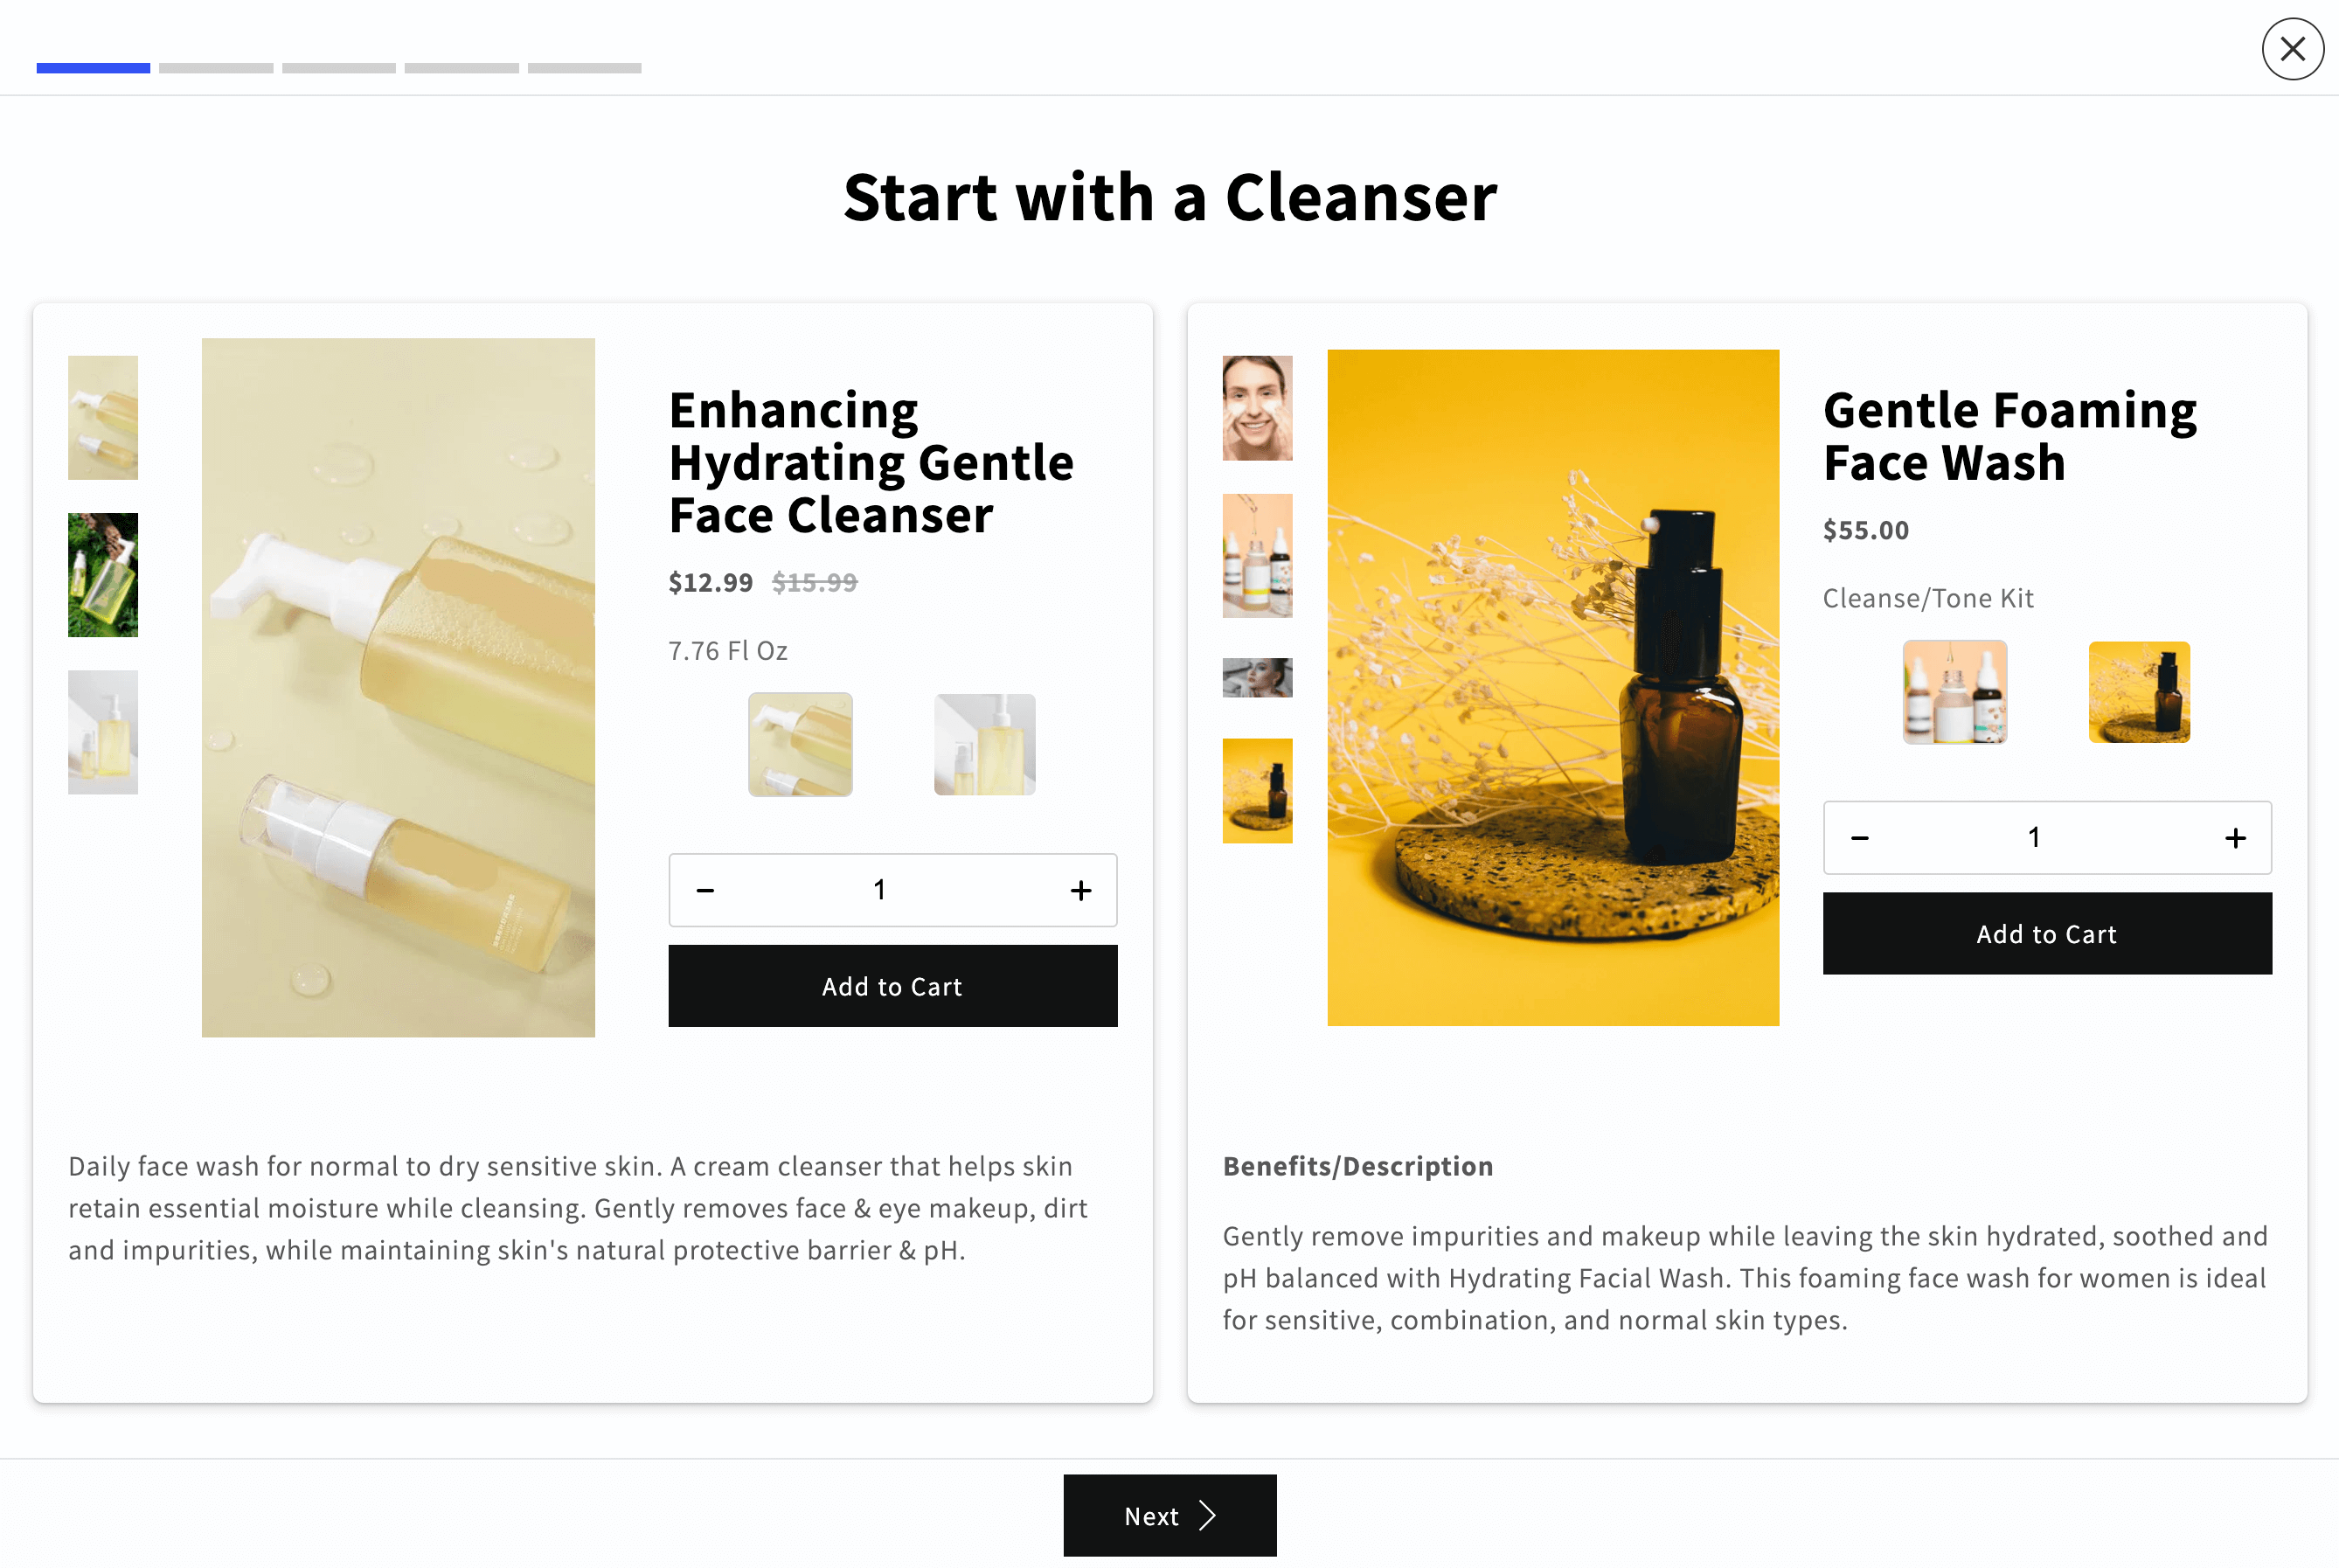Increase quantity for Enhancing Hydrating Gentle Face Cleanser
The image size is (2339, 1568).
1080,890
